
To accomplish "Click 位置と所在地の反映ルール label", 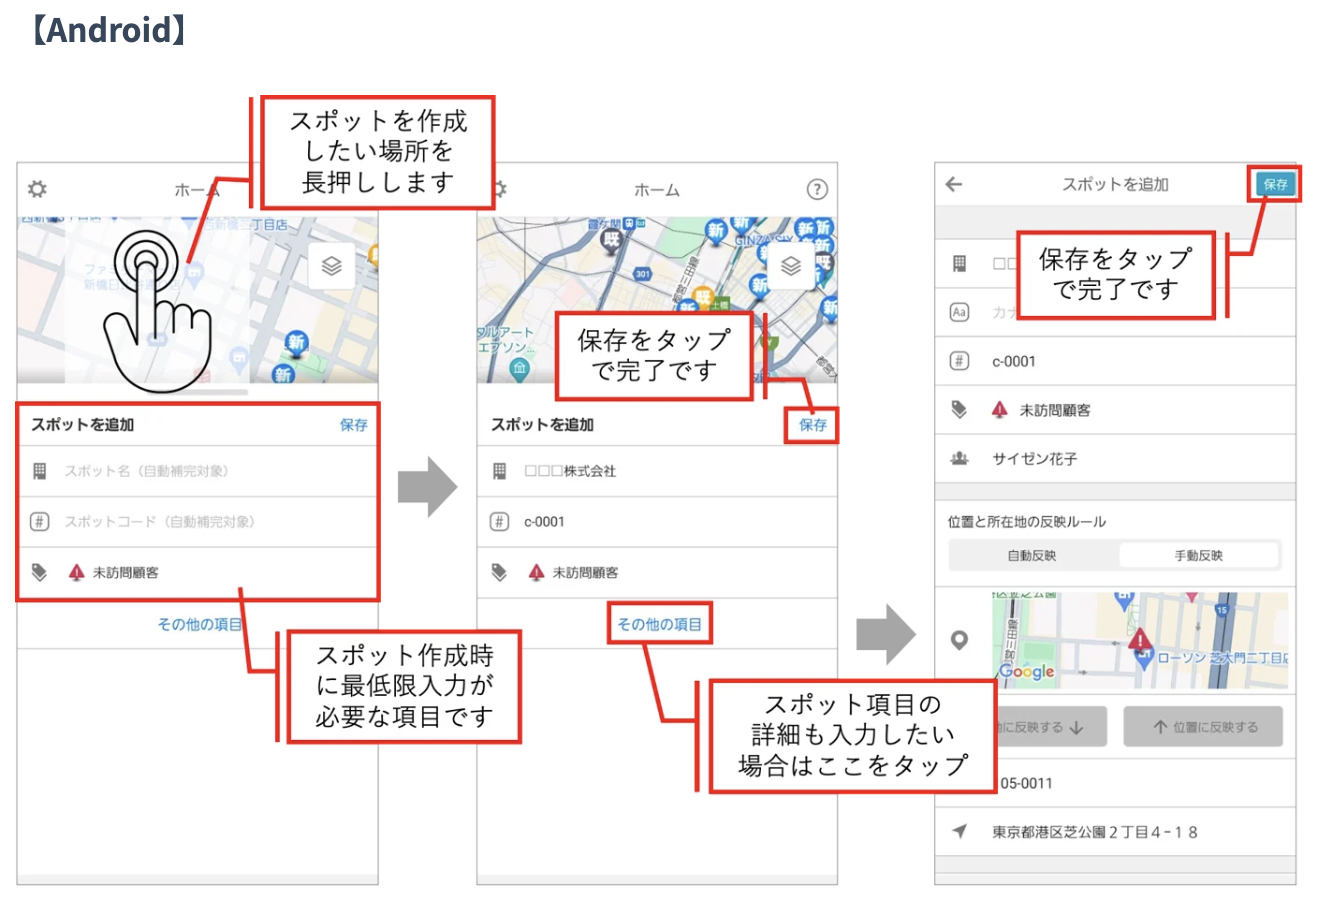I will (x=1027, y=521).
